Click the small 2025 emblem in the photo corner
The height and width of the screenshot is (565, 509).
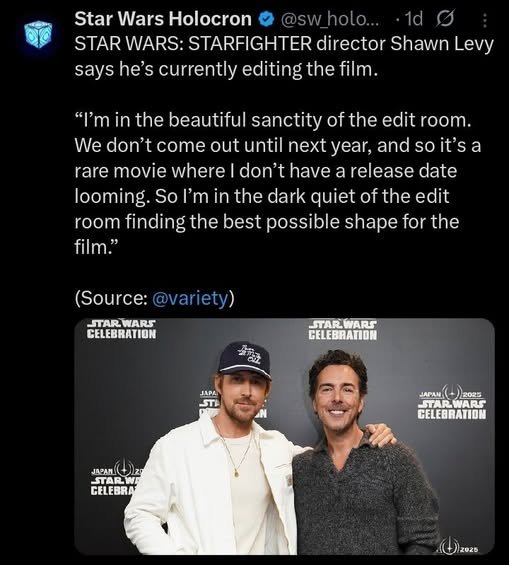(458, 549)
